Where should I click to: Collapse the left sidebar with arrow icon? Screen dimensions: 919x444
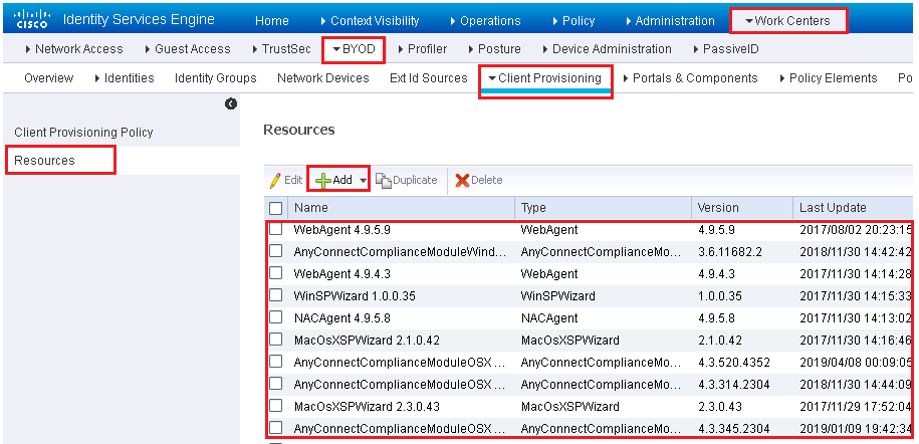coord(230,104)
